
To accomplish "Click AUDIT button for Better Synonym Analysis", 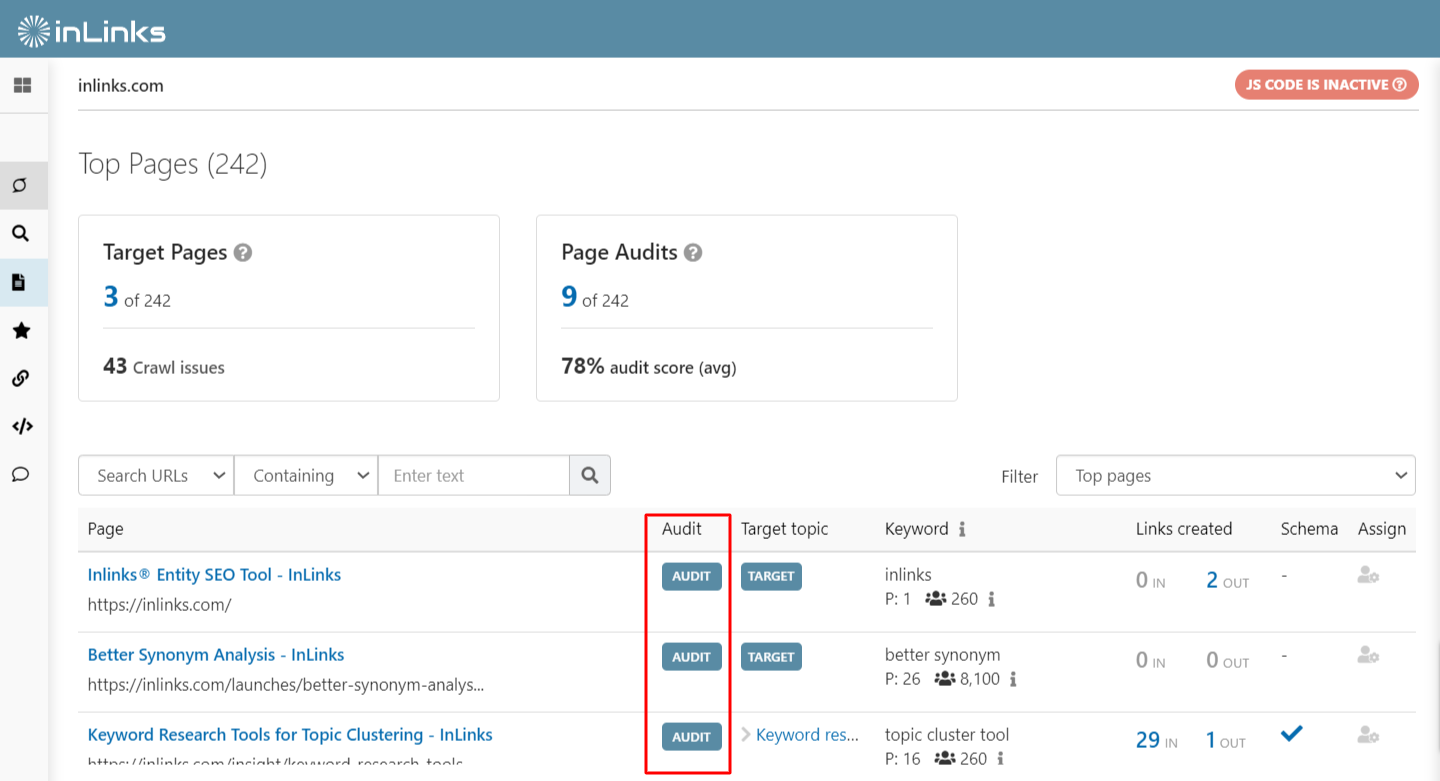I will 691,657.
